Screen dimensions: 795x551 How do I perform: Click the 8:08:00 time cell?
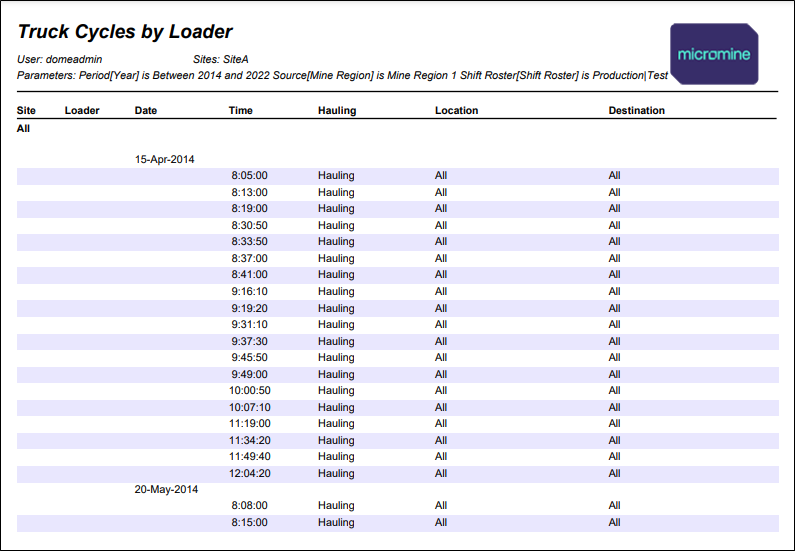249,505
